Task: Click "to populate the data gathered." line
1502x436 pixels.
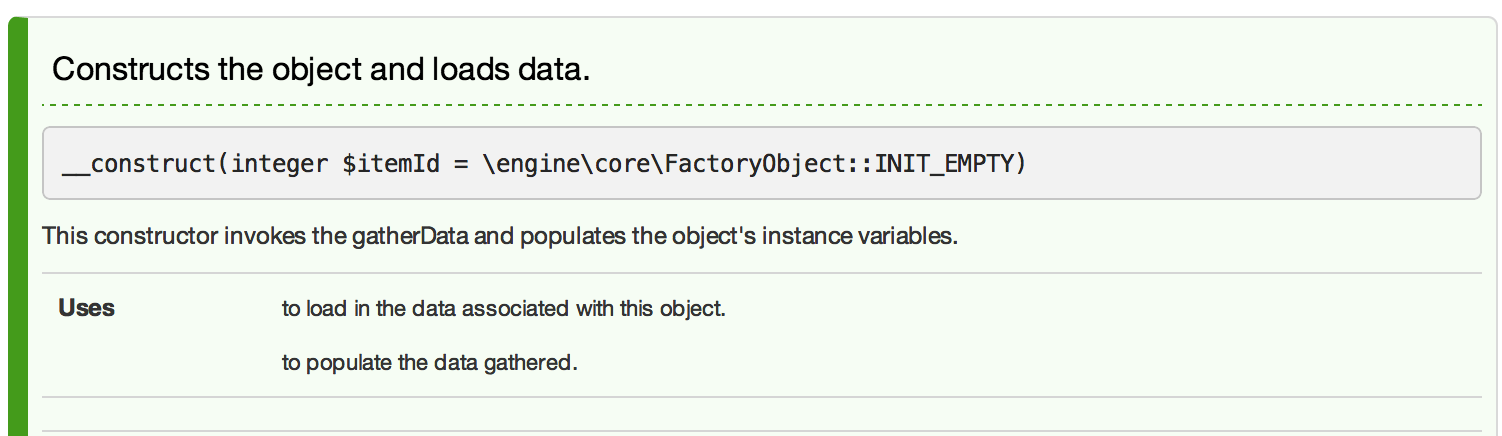Action: pos(430,362)
